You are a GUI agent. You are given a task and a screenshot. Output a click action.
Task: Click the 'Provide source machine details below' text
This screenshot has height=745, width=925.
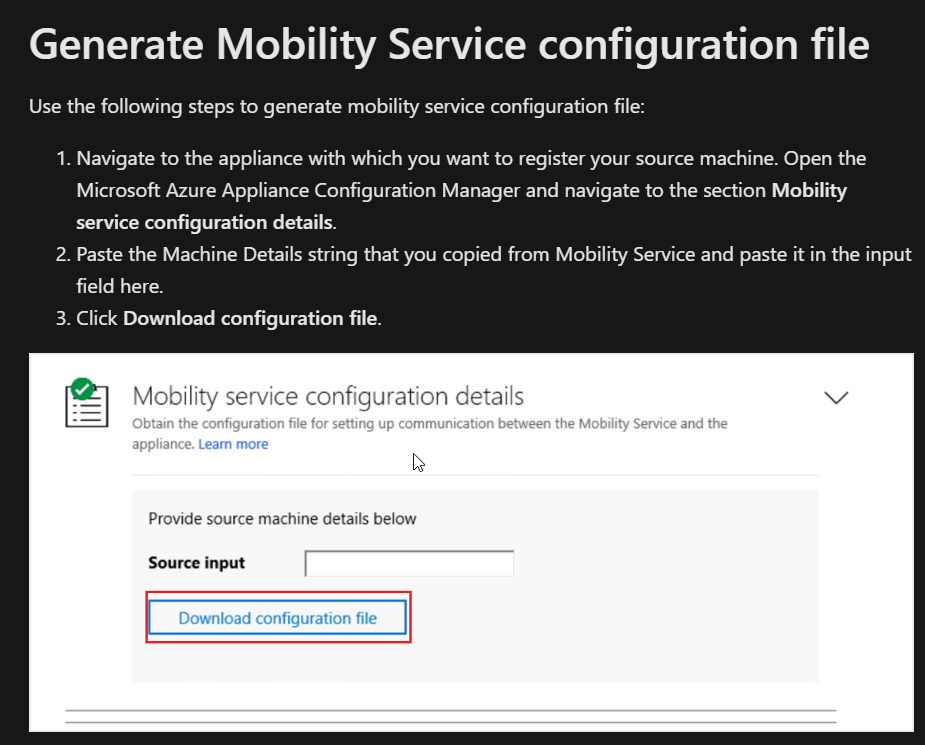pyautogui.click(x=282, y=518)
